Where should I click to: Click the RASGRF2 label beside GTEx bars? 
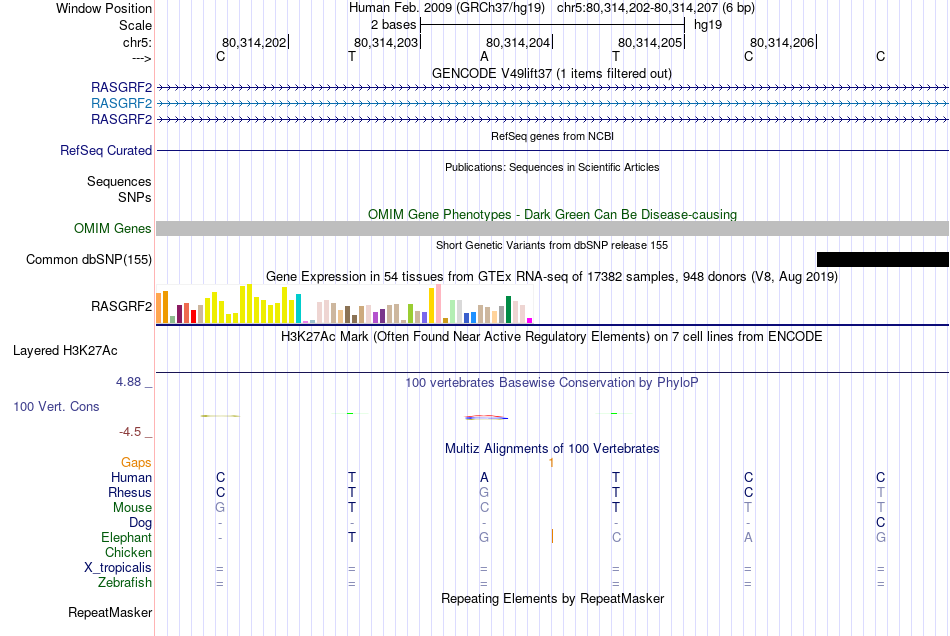click(121, 306)
